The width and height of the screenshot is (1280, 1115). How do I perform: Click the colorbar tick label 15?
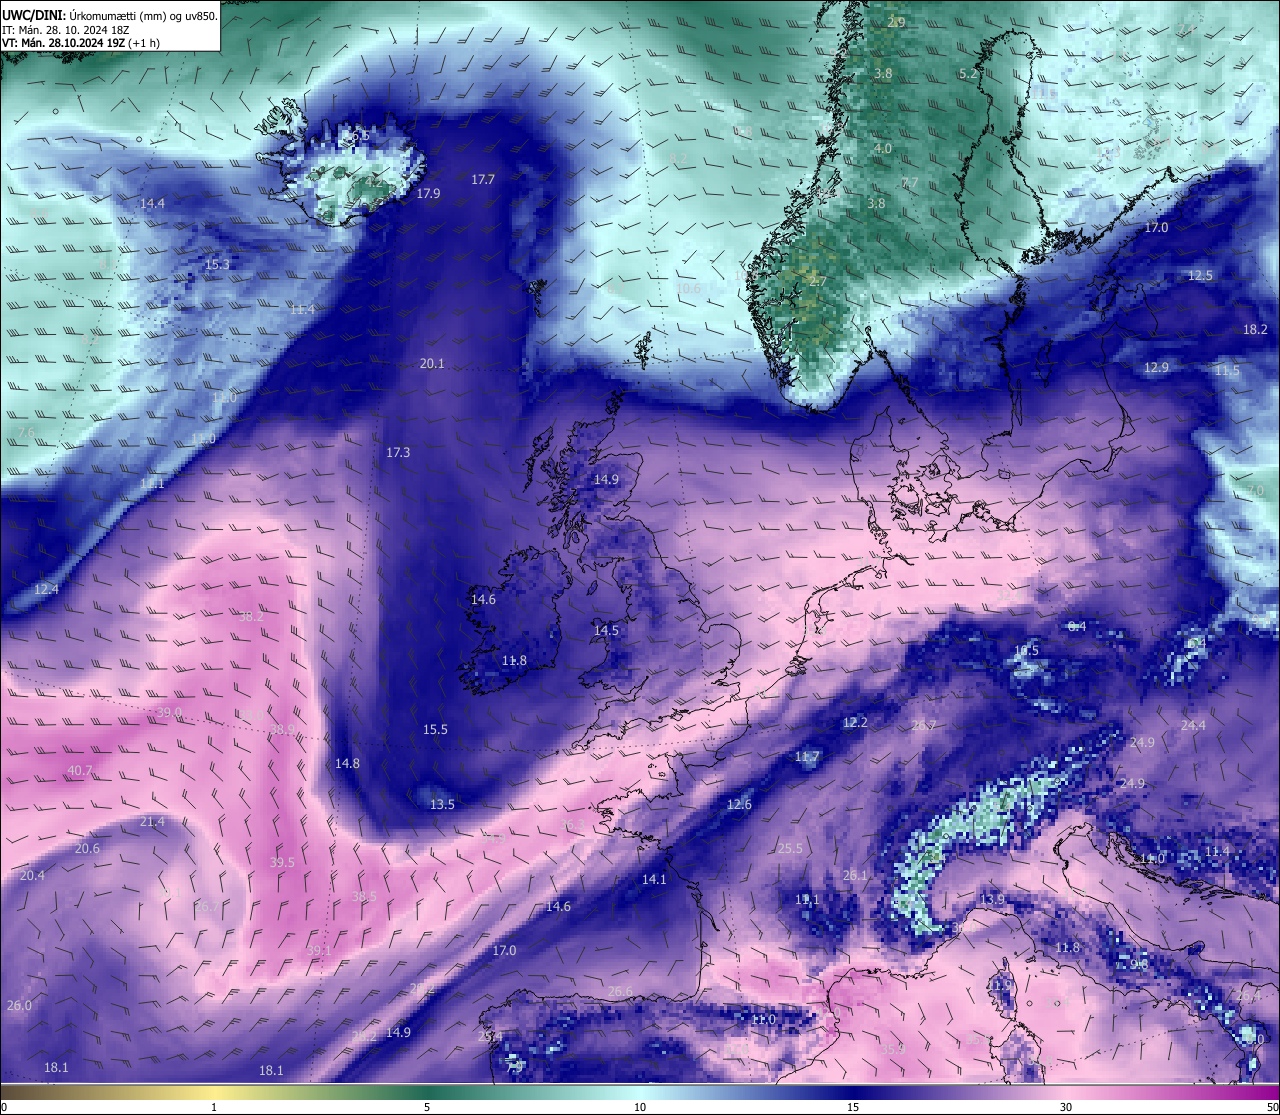[853, 1107]
